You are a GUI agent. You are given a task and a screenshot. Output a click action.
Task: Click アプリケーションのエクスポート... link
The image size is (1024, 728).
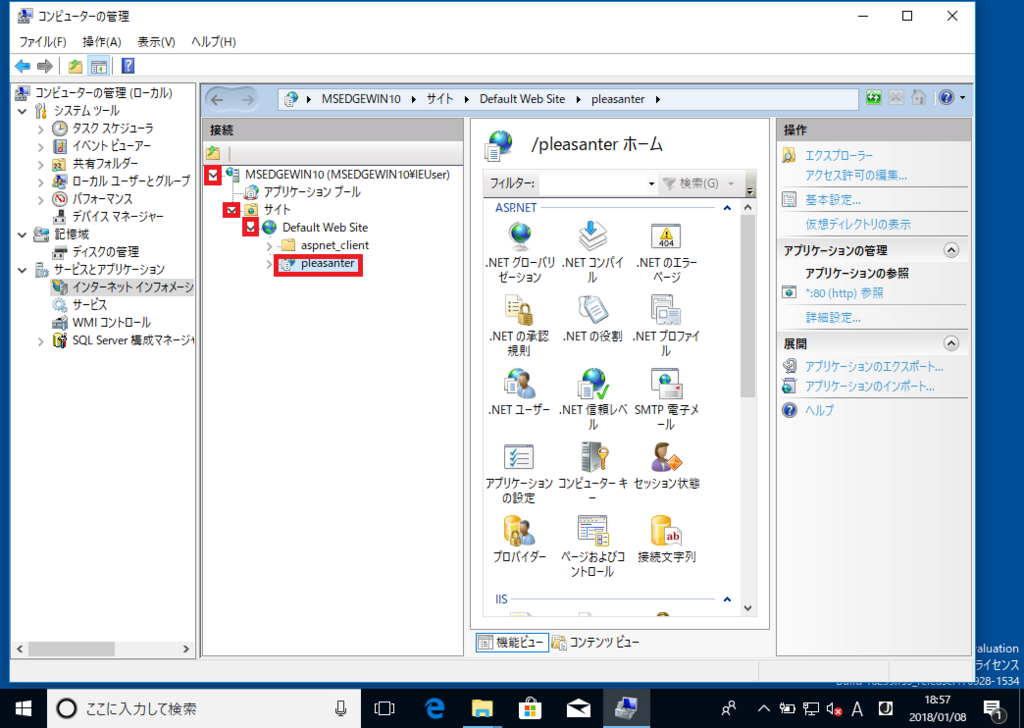874,367
